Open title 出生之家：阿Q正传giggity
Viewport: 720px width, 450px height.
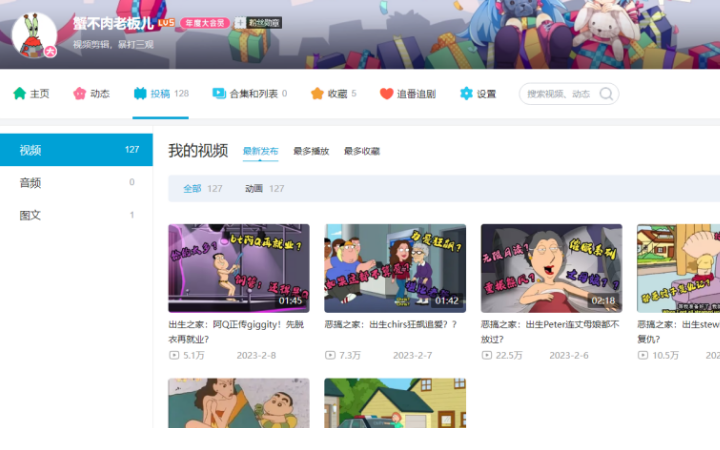(236, 332)
